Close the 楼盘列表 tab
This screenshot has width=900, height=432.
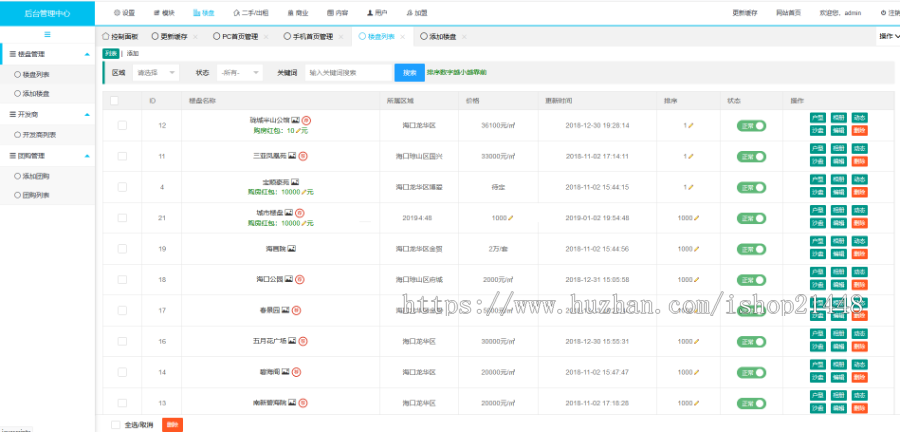(402, 37)
